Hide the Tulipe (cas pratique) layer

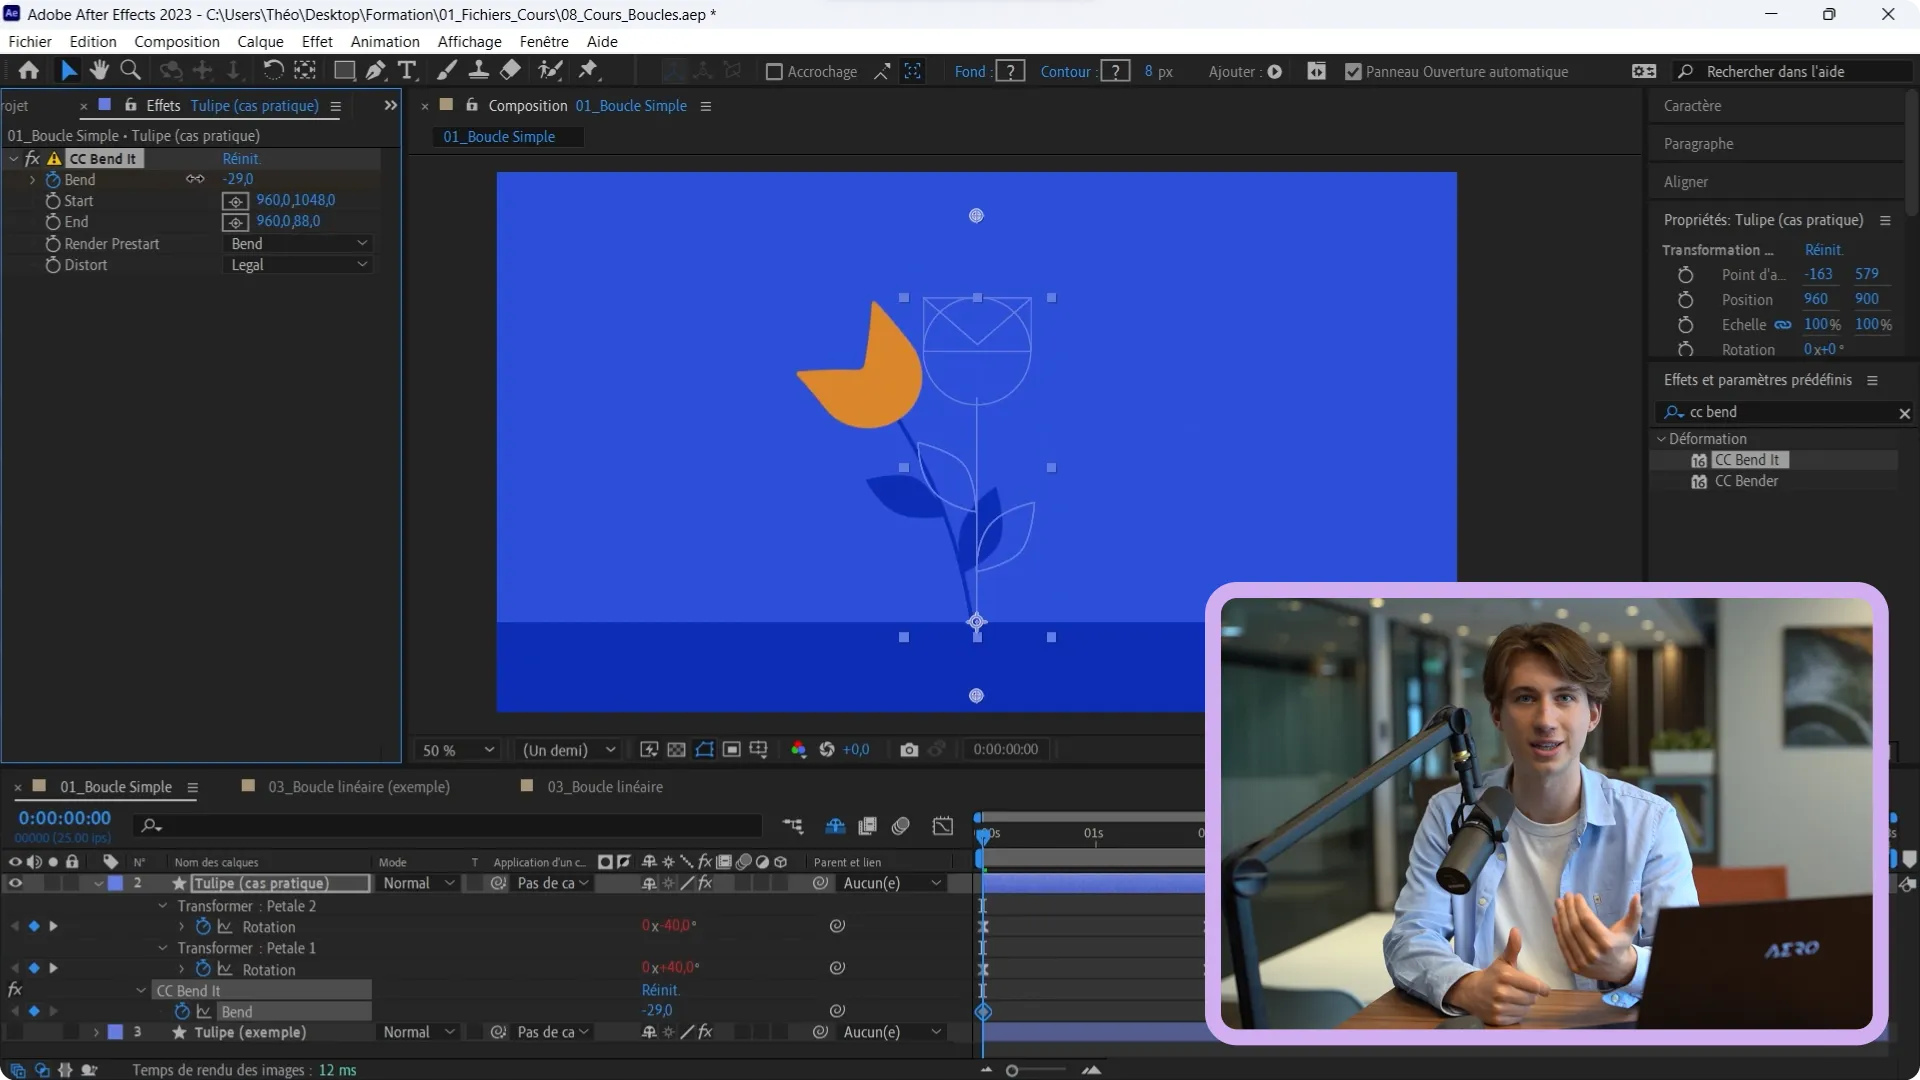pyautogui.click(x=15, y=883)
